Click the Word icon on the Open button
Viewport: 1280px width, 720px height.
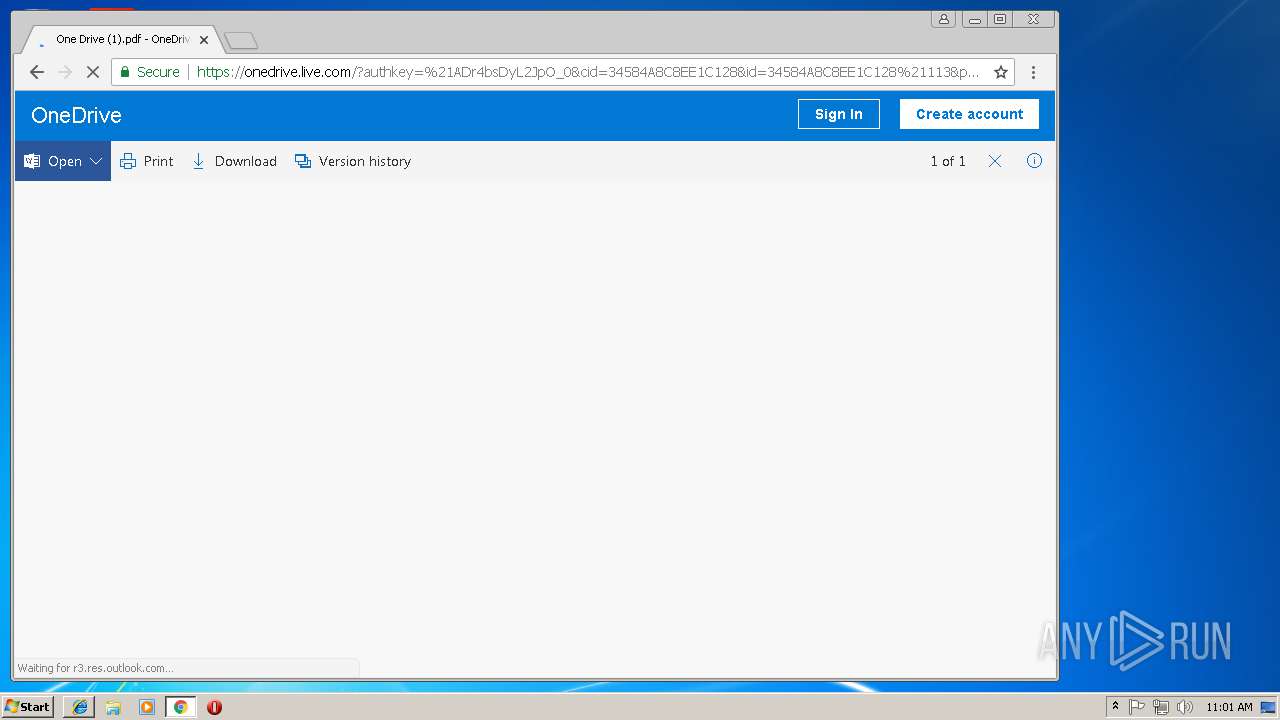pos(32,161)
